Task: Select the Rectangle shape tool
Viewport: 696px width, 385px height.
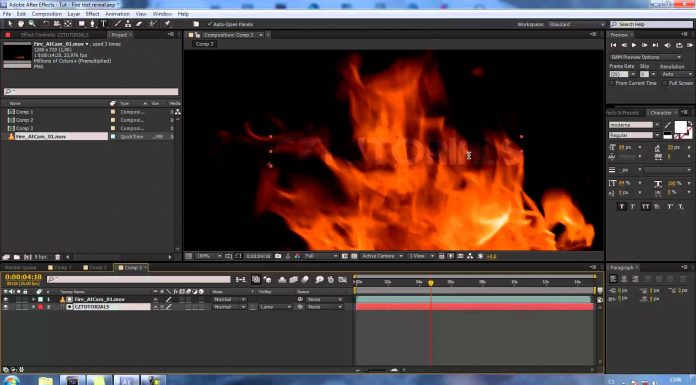Action: click(x=82, y=24)
